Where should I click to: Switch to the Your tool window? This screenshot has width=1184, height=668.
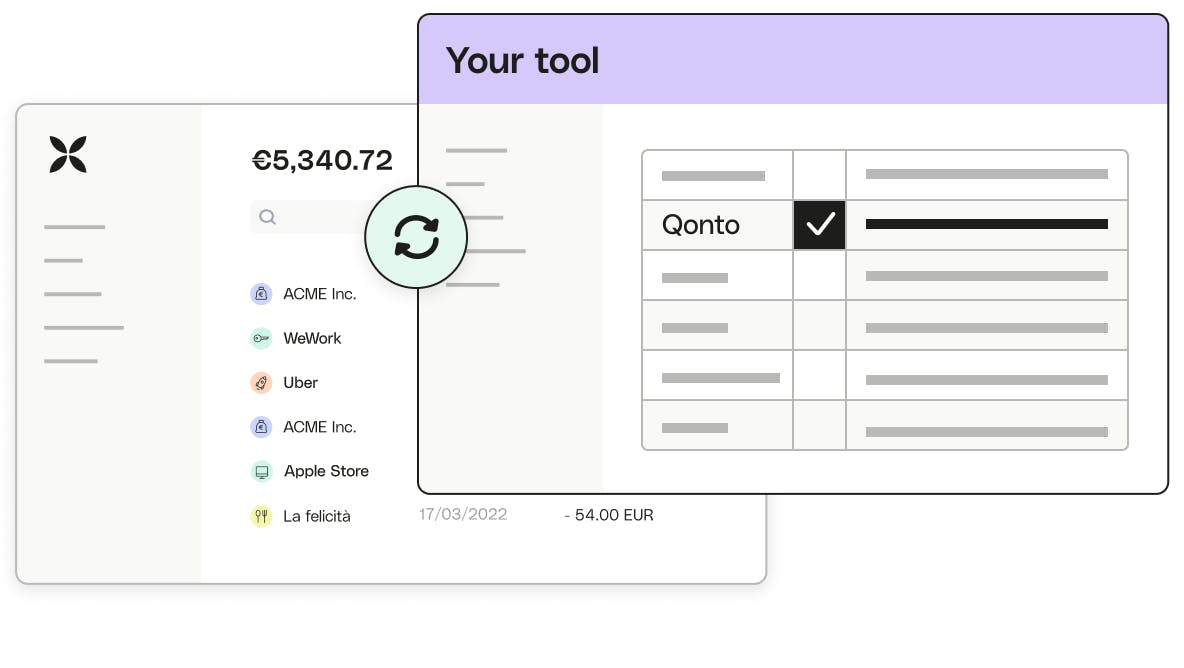pyautogui.click(x=792, y=300)
